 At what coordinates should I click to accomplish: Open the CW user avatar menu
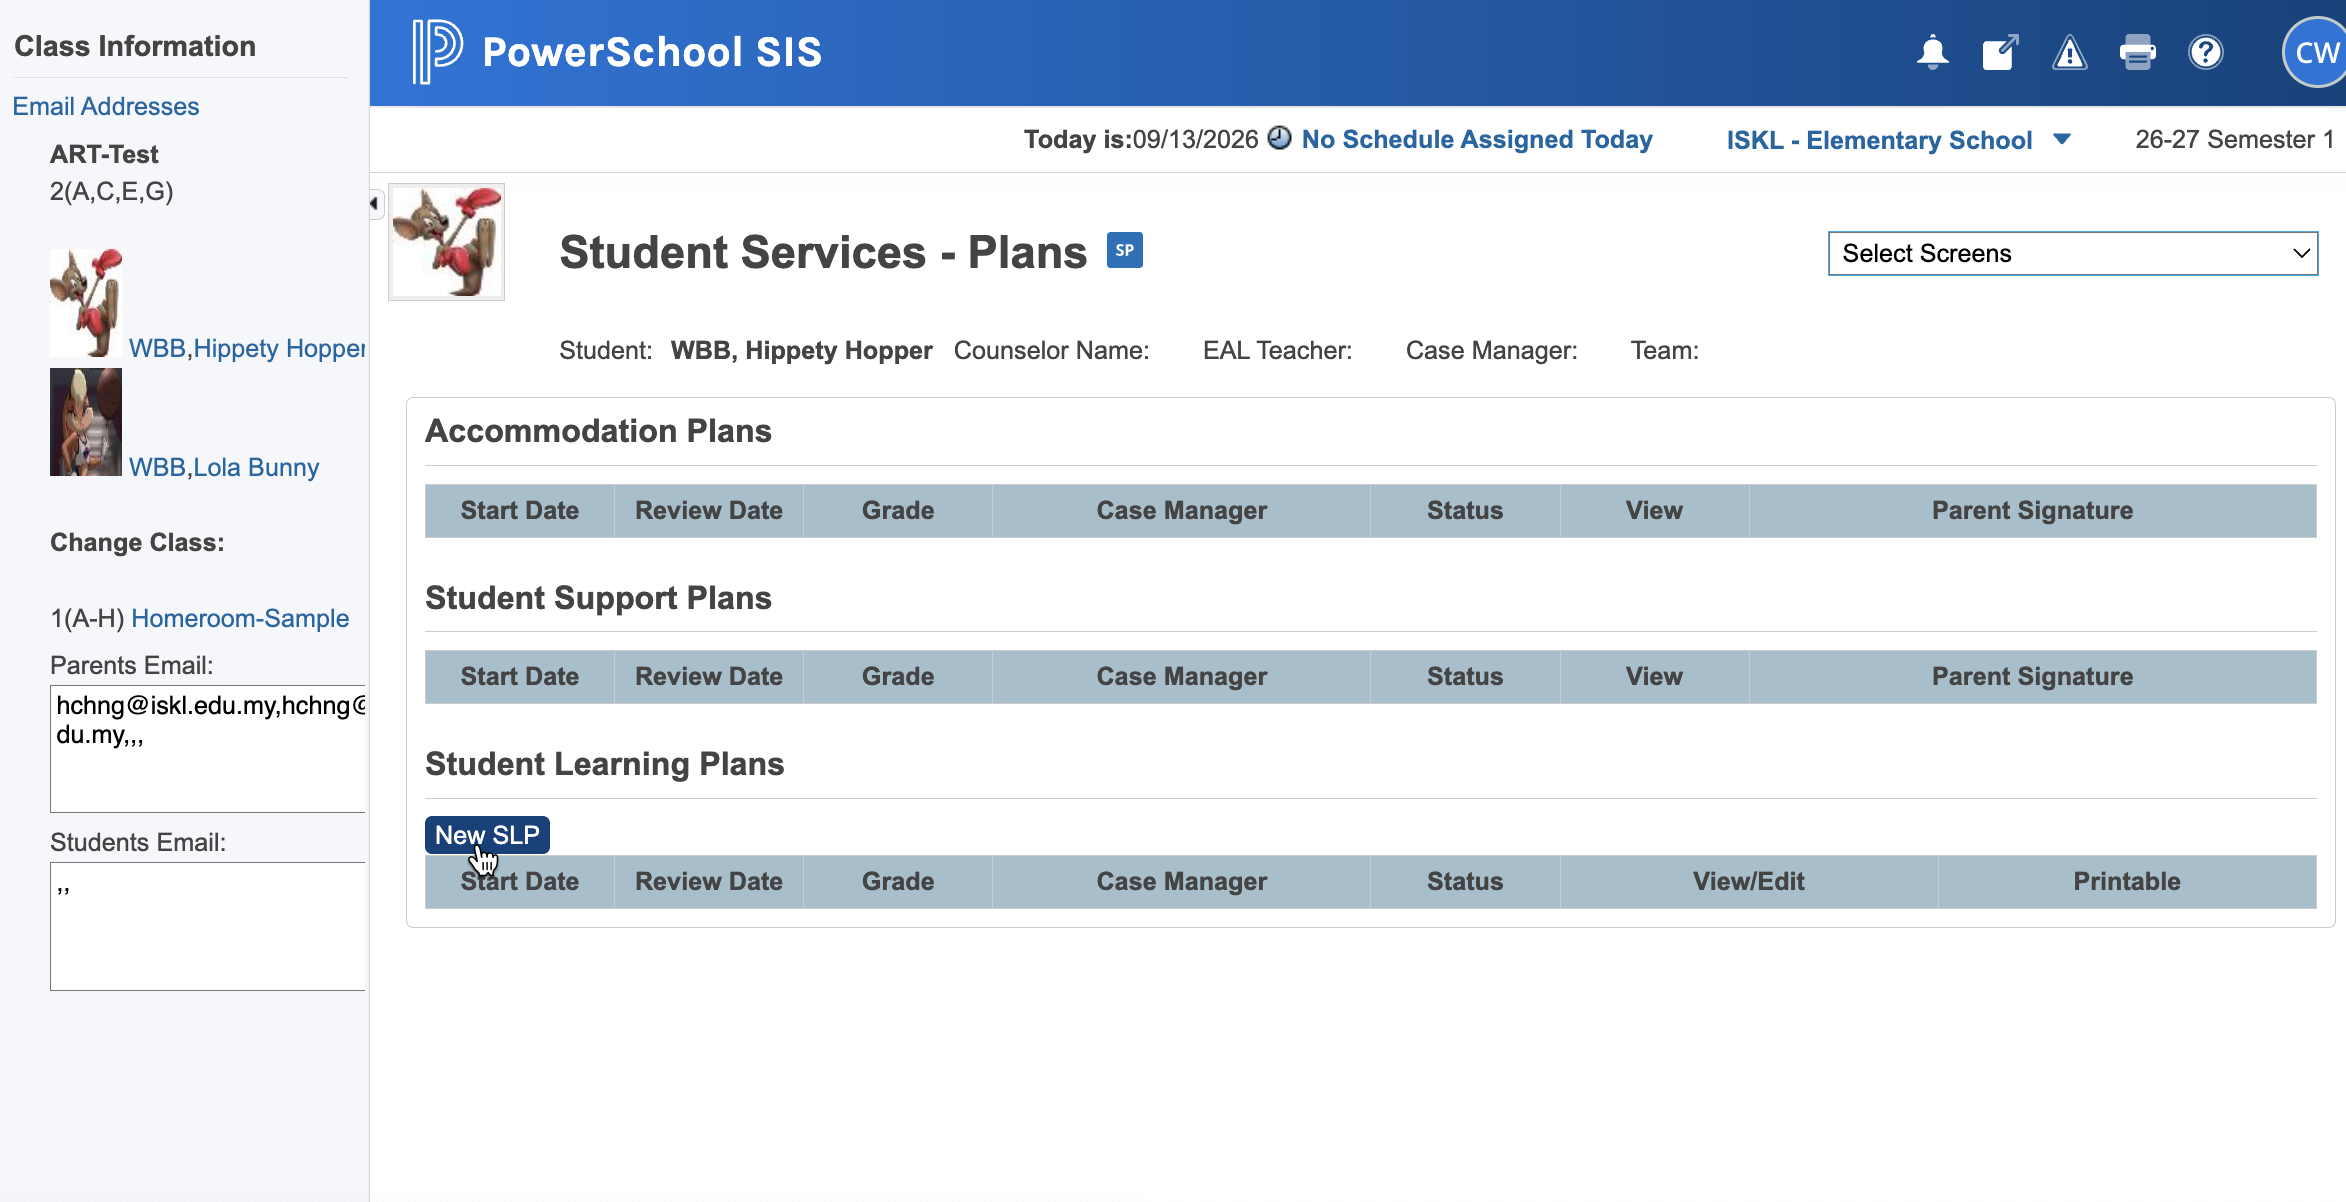tap(2314, 52)
